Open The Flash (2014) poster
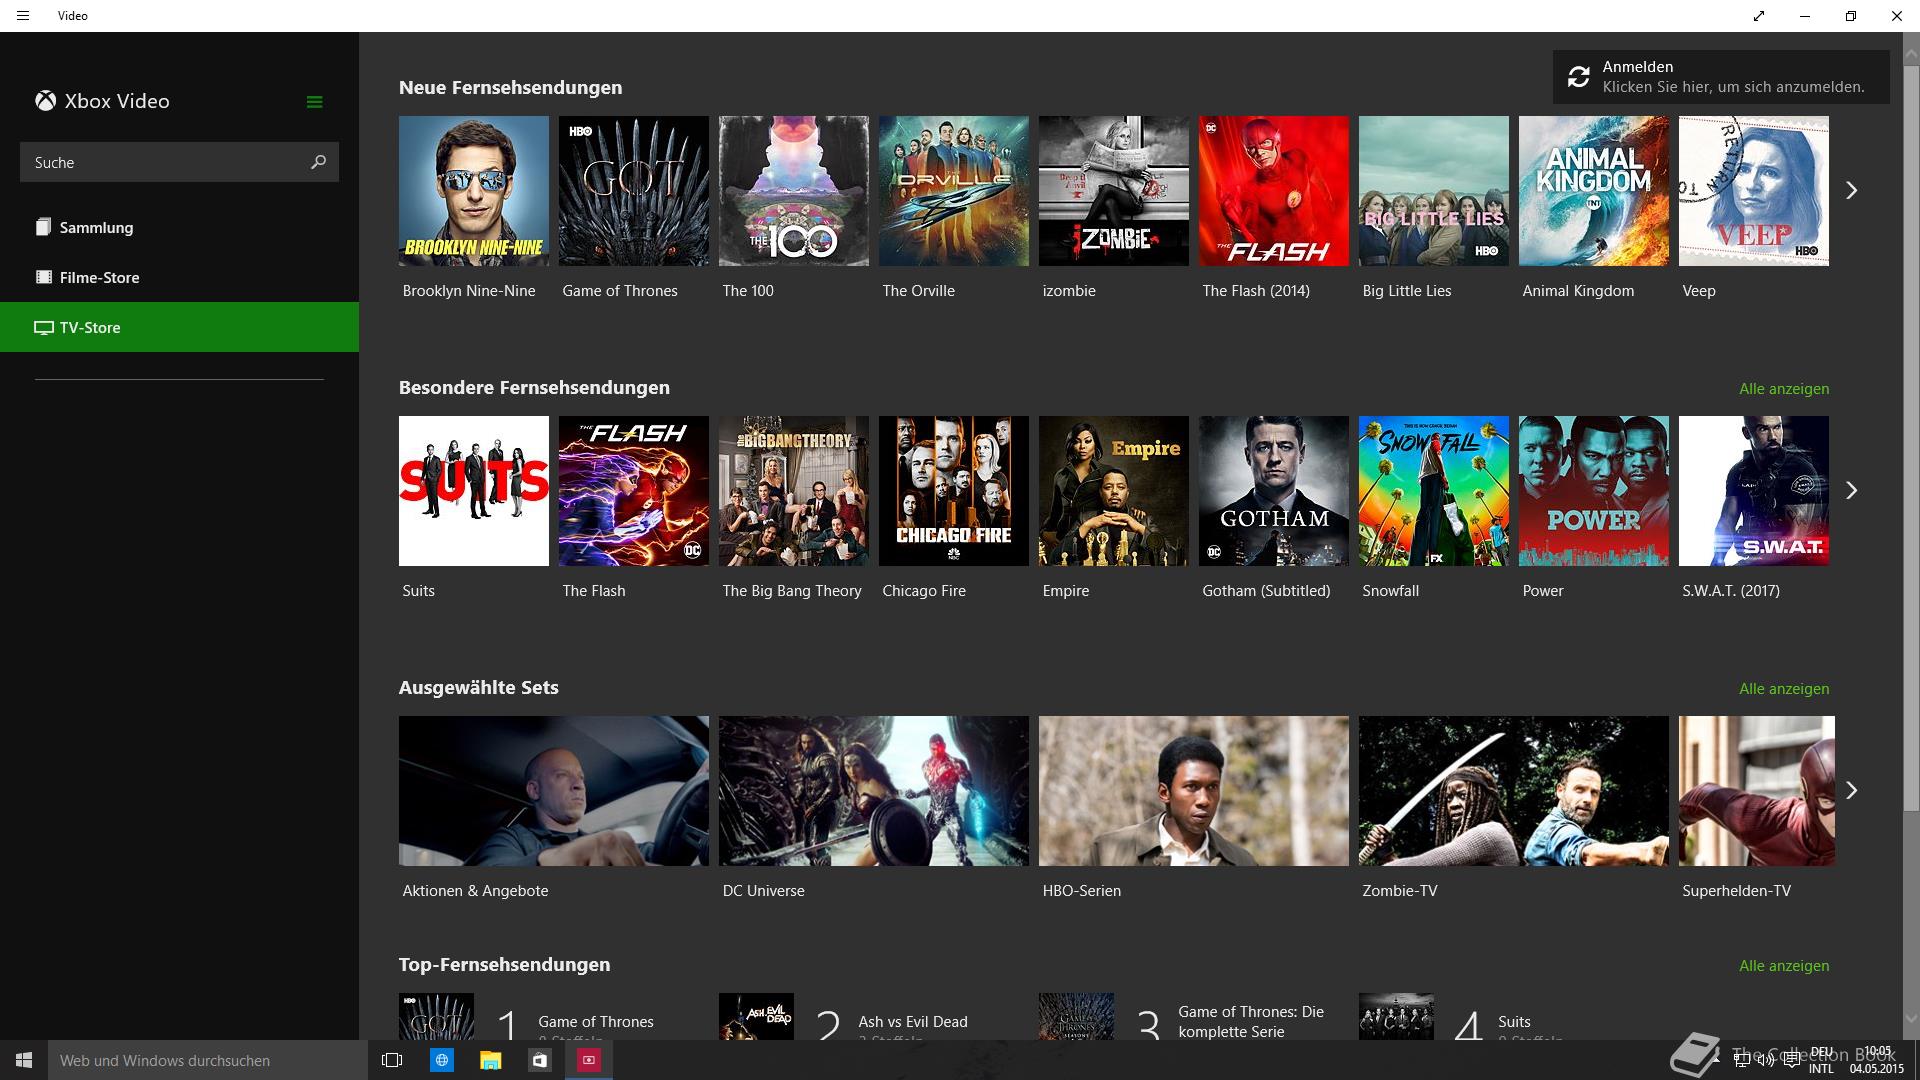 coord(1274,191)
